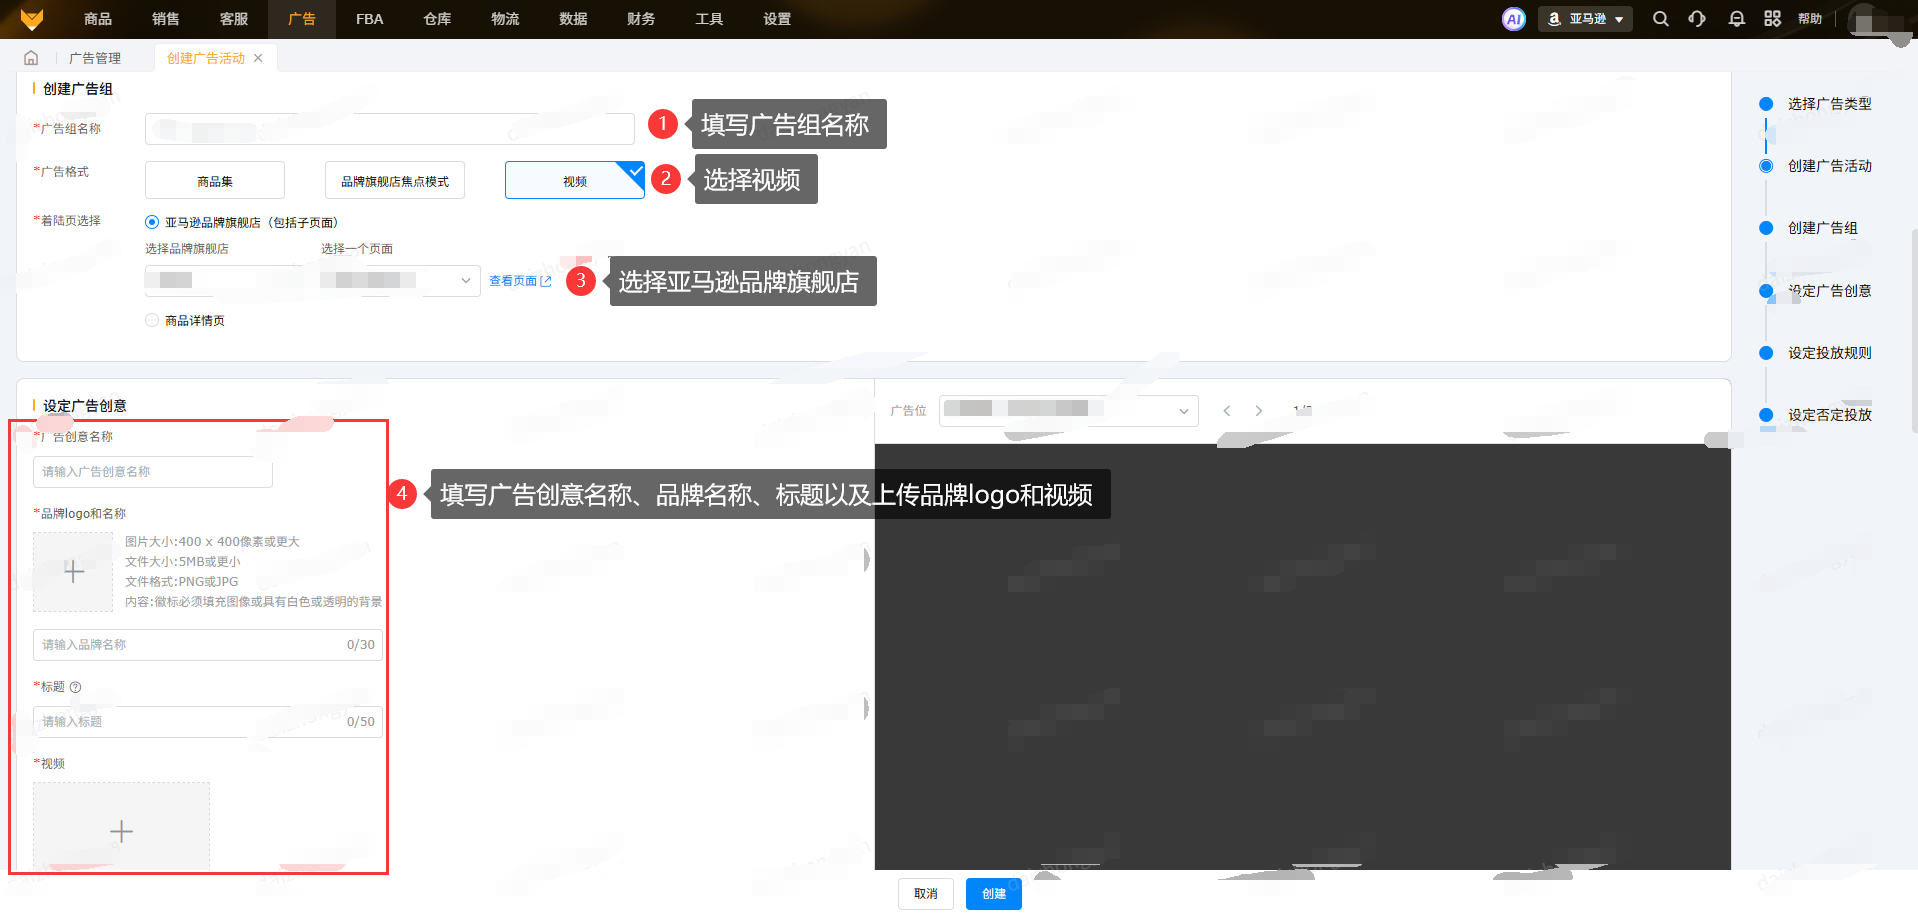Jump to the 创建广告组 step
This screenshot has width=1918, height=914.
coord(1822,228)
